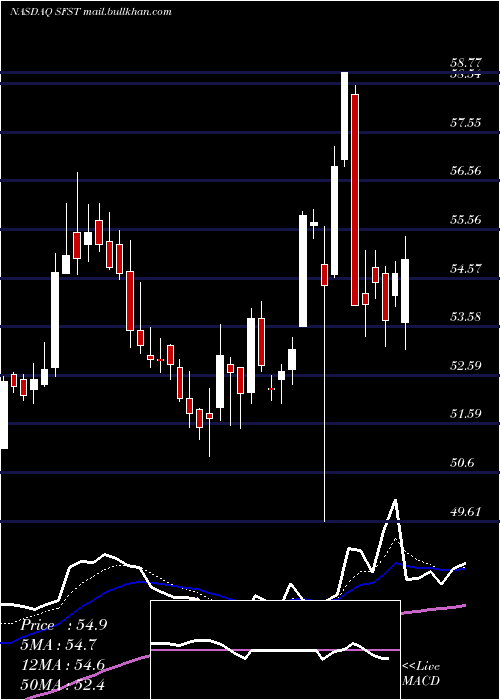Select the 49.61 price level label
The width and height of the screenshot is (500, 700).
(466, 512)
